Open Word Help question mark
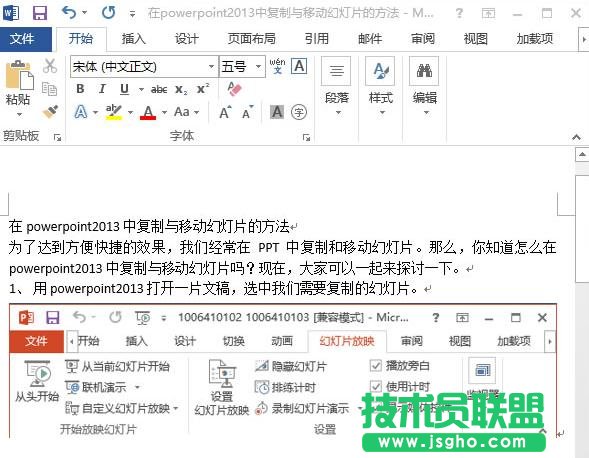Screen dimensions: 589x458 click(x=459, y=14)
